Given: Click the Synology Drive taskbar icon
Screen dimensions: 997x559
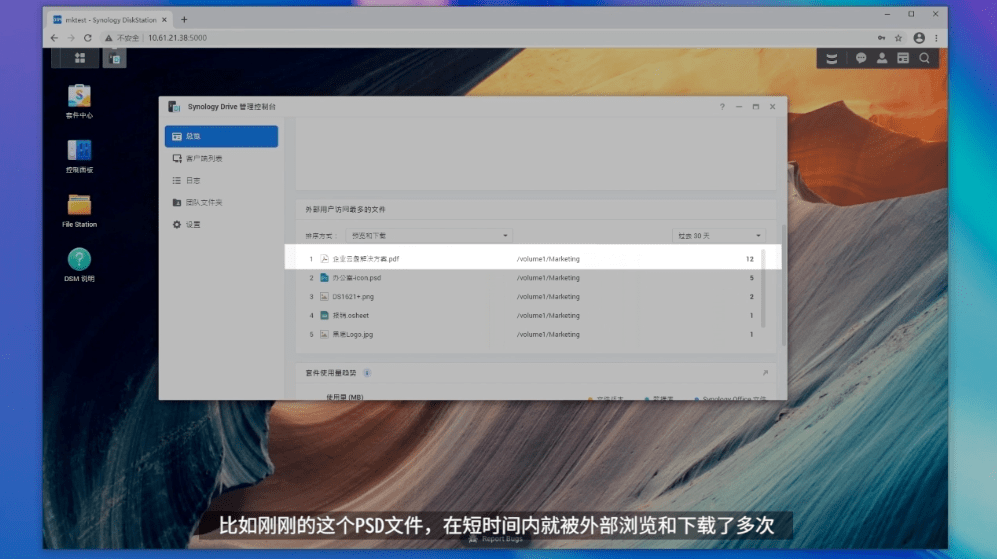Looking at the screenshot, I should tap(115, 59).
